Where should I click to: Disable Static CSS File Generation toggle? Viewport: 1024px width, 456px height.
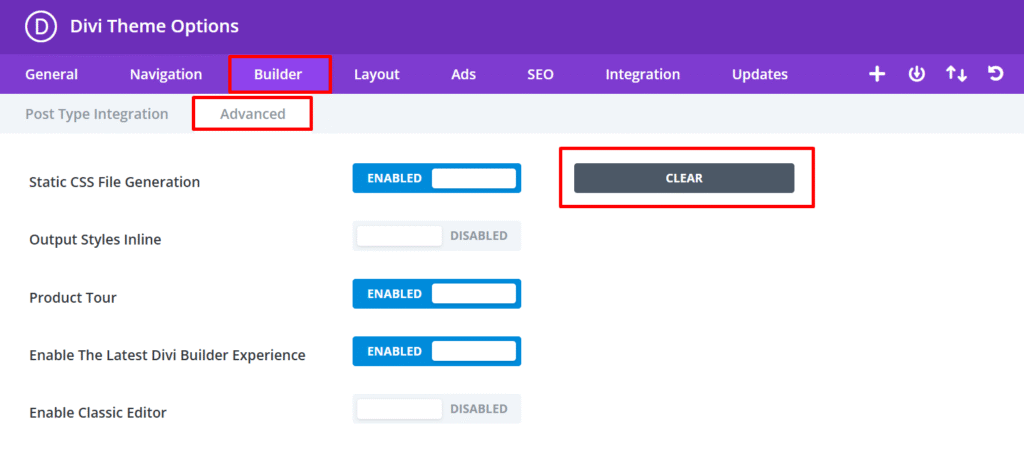pos(437,178)
